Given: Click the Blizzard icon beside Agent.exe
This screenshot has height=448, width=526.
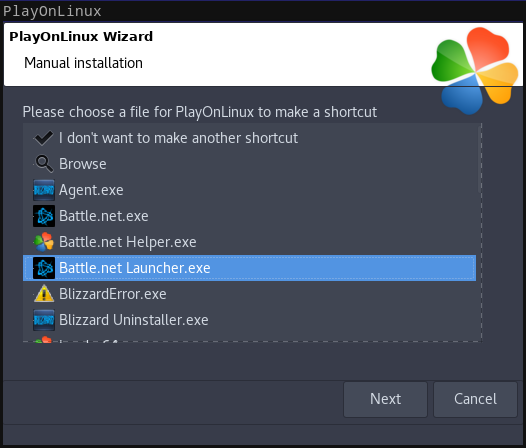Looking at the screenshot, I should click(x=44, y=190).
